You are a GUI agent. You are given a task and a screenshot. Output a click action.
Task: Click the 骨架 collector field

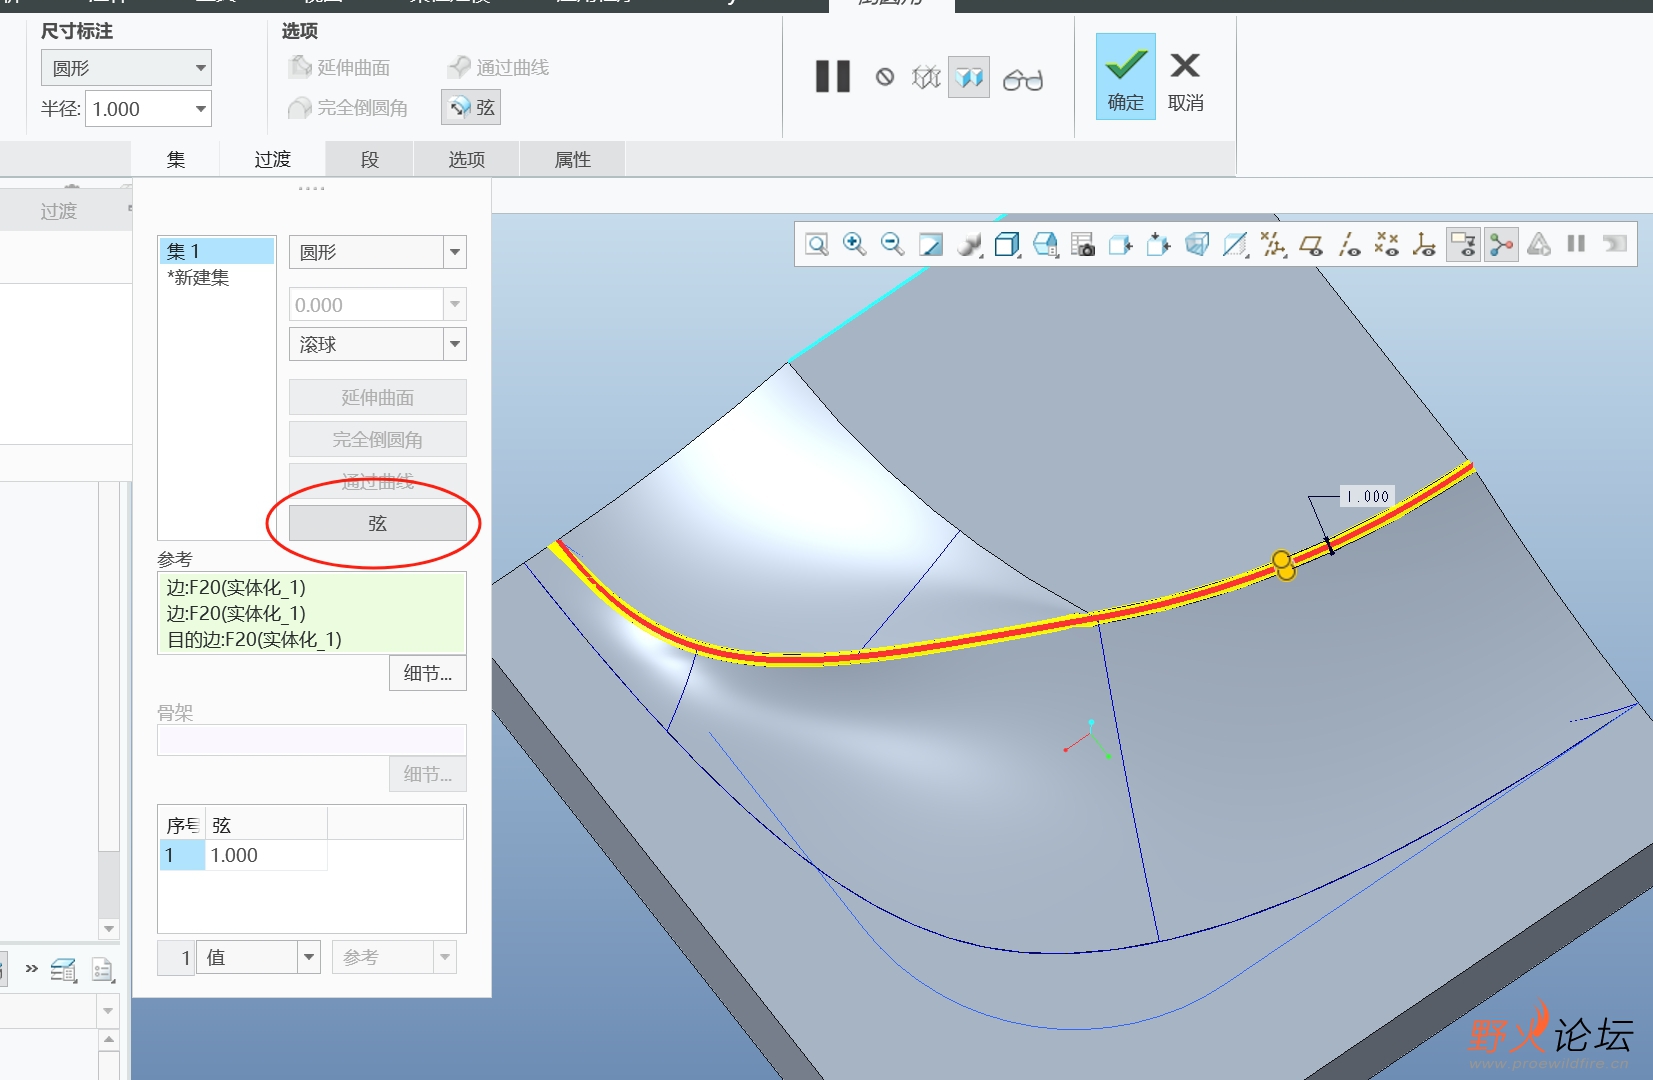pos(312,739)
